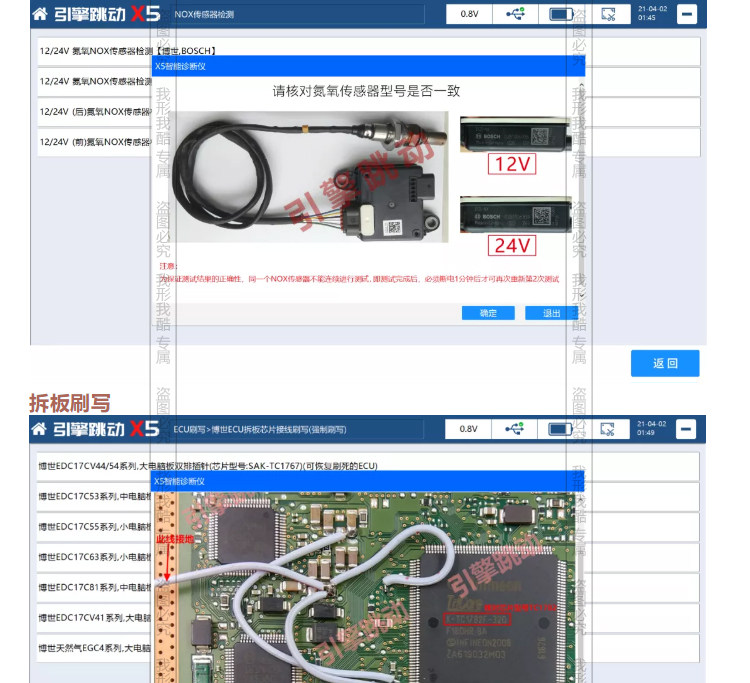
Task: Check battery icon in top header
Action: [561, 14]
